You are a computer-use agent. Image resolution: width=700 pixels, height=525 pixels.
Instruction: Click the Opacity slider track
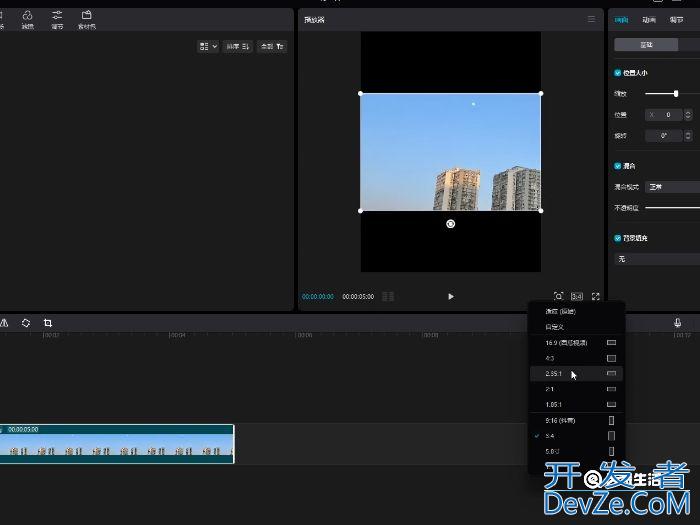[672, 208]
